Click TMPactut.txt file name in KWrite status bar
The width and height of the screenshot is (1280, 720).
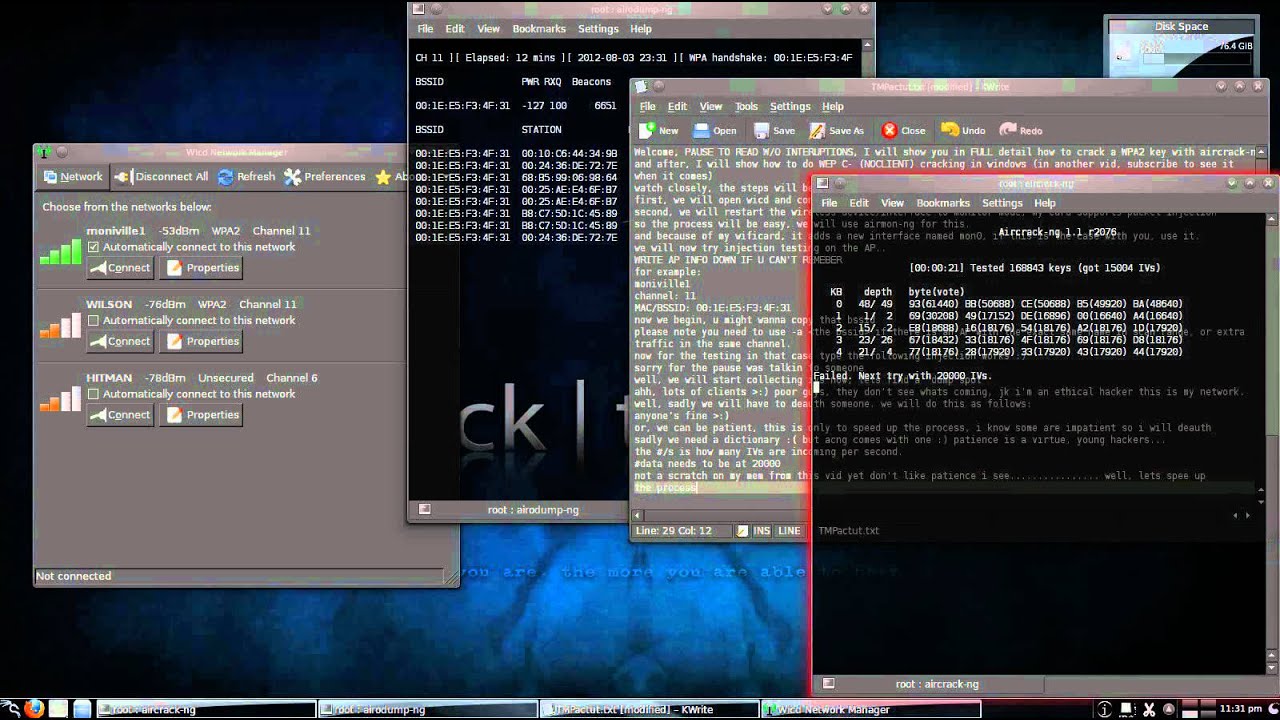pyautogui.click(x=848, y=530)
